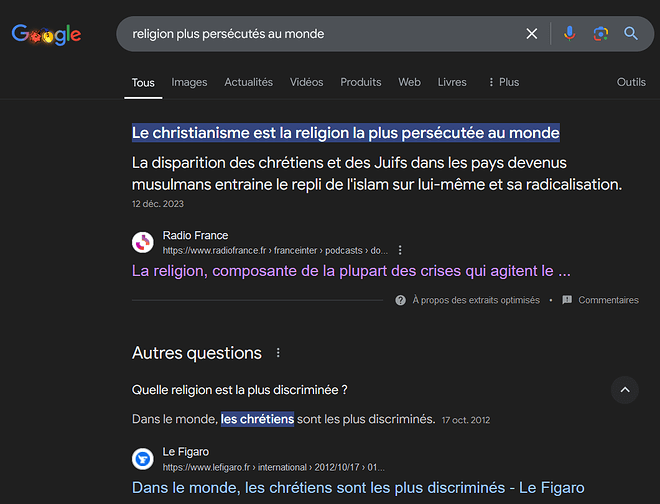Open options beside Autres questions heading
The width and height of the screenshot is (660, 504).
click(x=278, y=353)
